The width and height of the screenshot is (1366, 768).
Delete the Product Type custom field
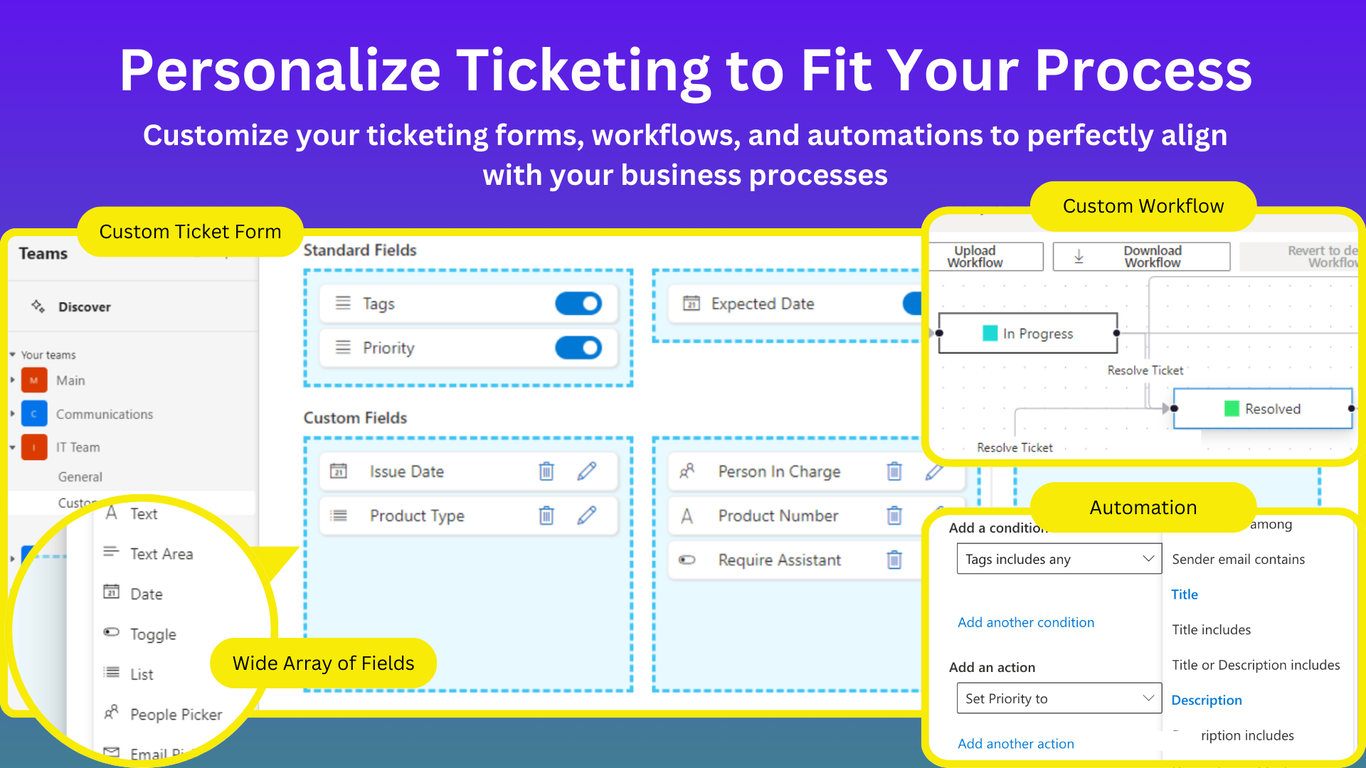point(546,515)
